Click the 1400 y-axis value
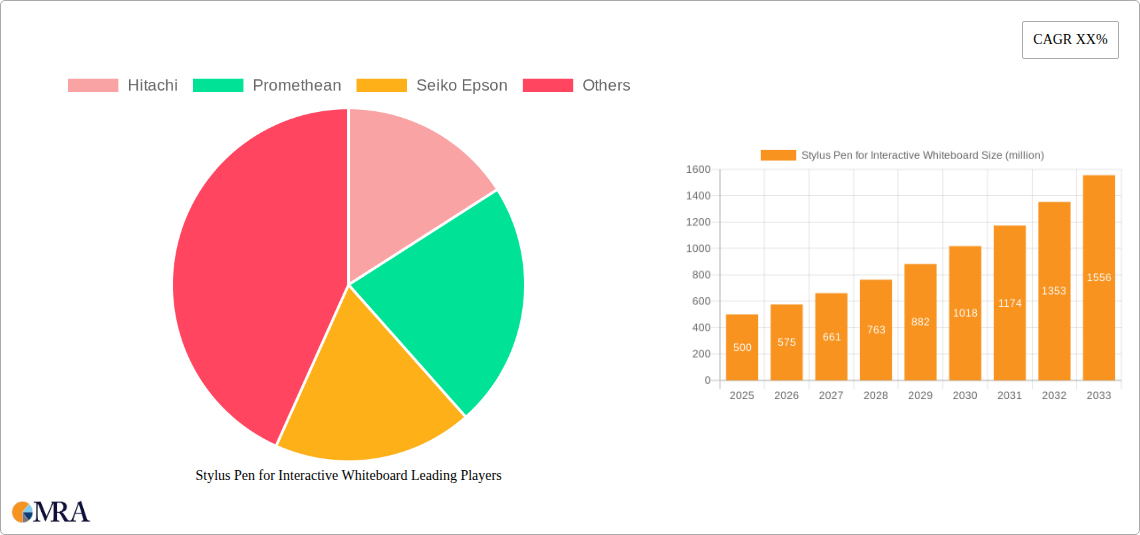 point(698,196)
